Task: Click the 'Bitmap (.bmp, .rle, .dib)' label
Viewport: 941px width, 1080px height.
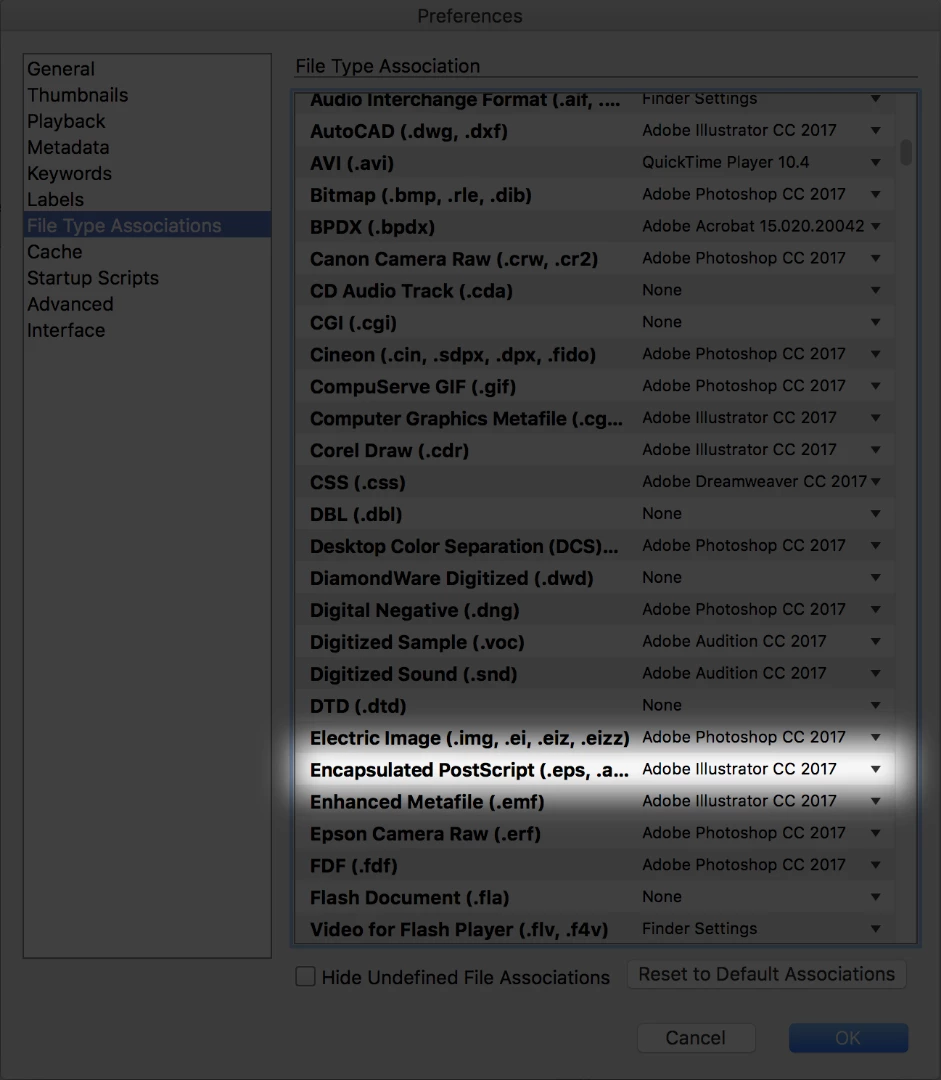Action: (x=420, y=196)
